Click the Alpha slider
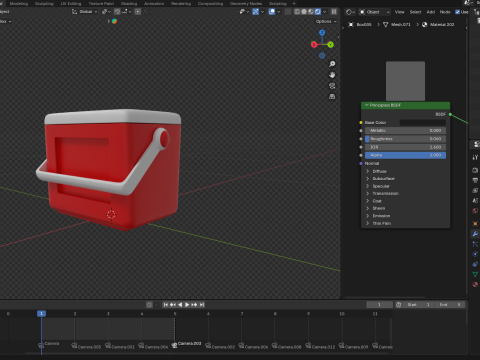This screenshot has width=480, height=360. (405, 155)
